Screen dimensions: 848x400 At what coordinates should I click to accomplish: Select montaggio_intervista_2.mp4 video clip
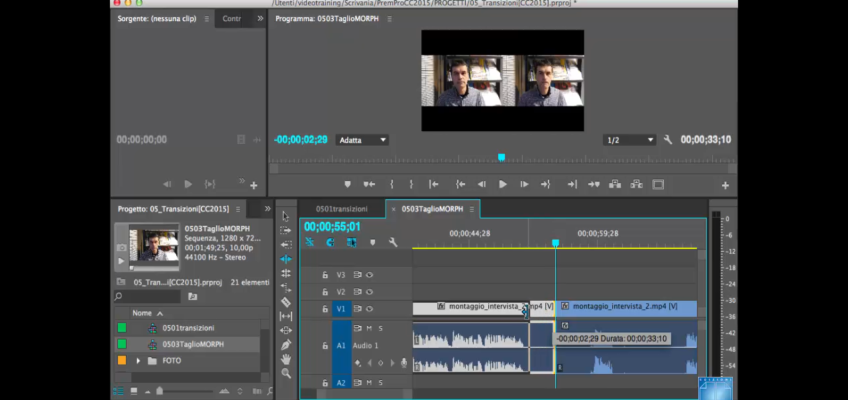pyautogui.click(x=626, y=309)
